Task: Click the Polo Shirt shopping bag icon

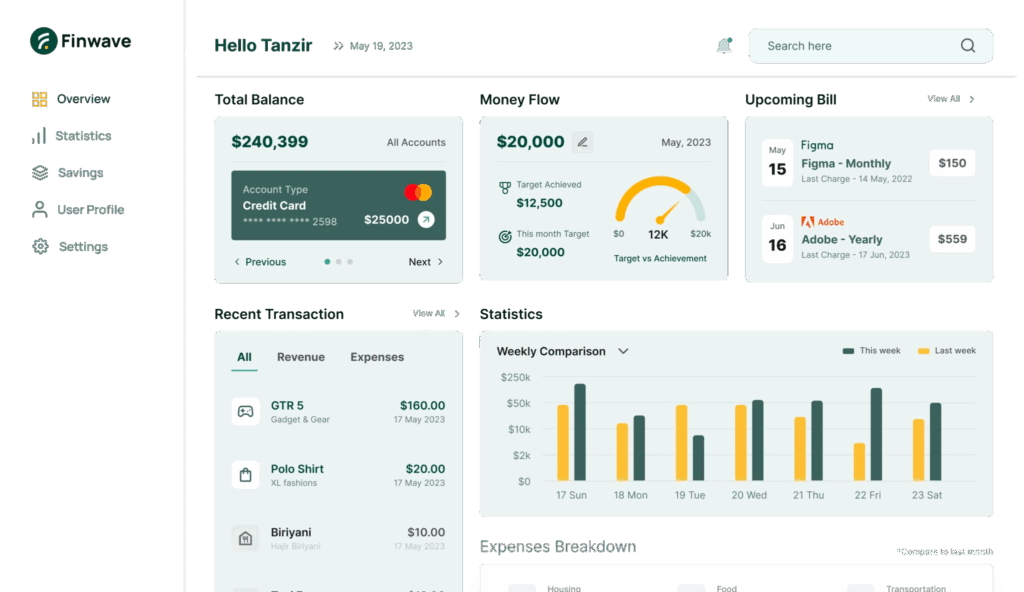Action: (245, 475)
